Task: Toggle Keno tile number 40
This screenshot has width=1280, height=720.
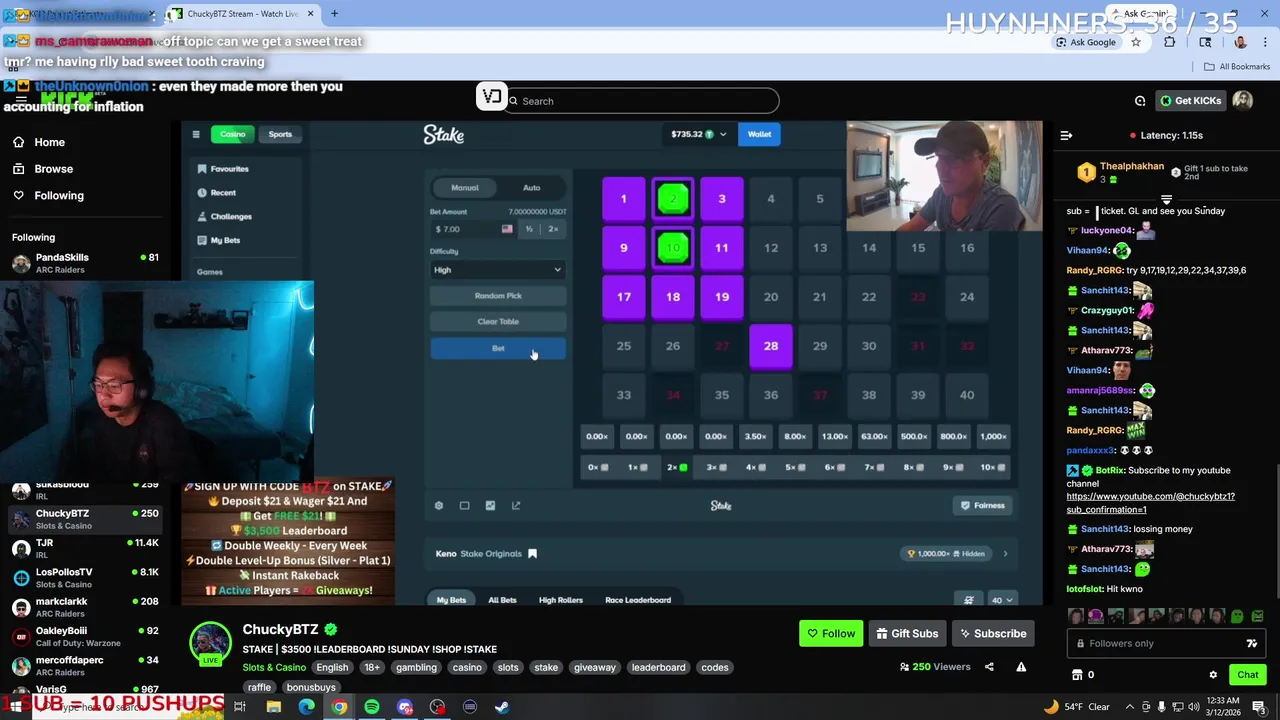Action: coord(967,395)
